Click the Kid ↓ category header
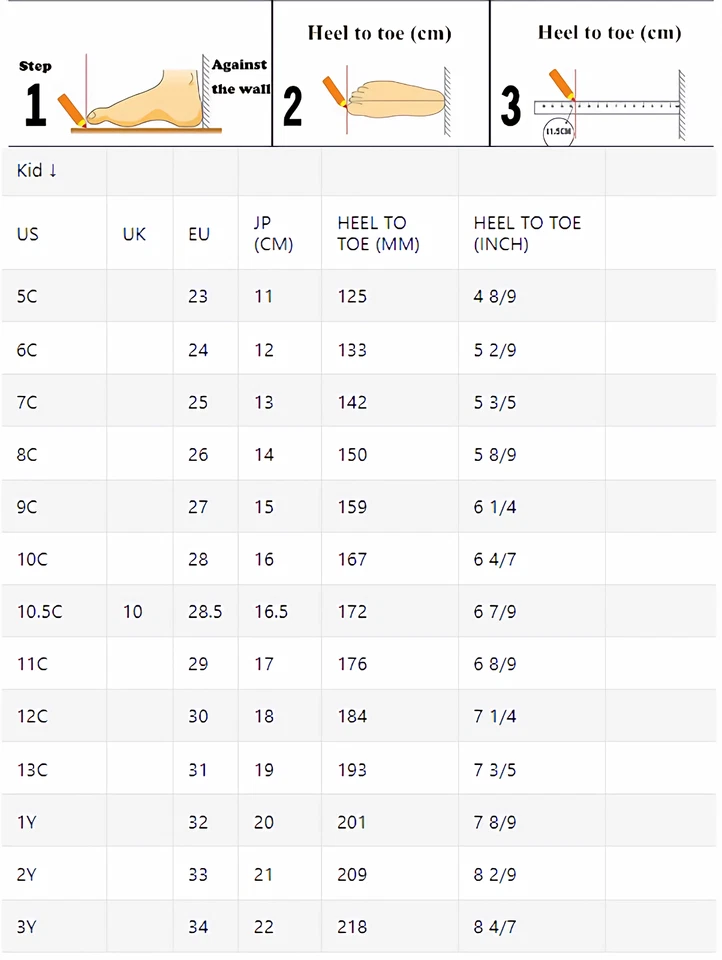This screenshot has height=960, width=722. (x=37, y=171)
